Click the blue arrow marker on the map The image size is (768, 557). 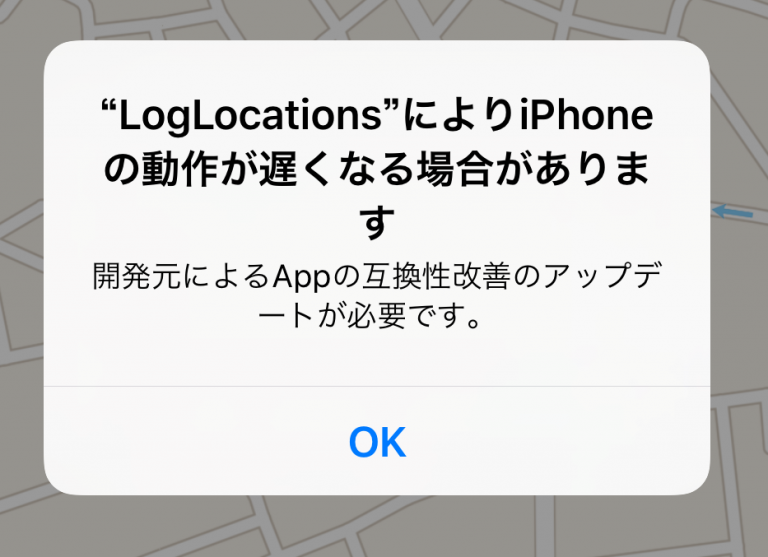point(732,212)
